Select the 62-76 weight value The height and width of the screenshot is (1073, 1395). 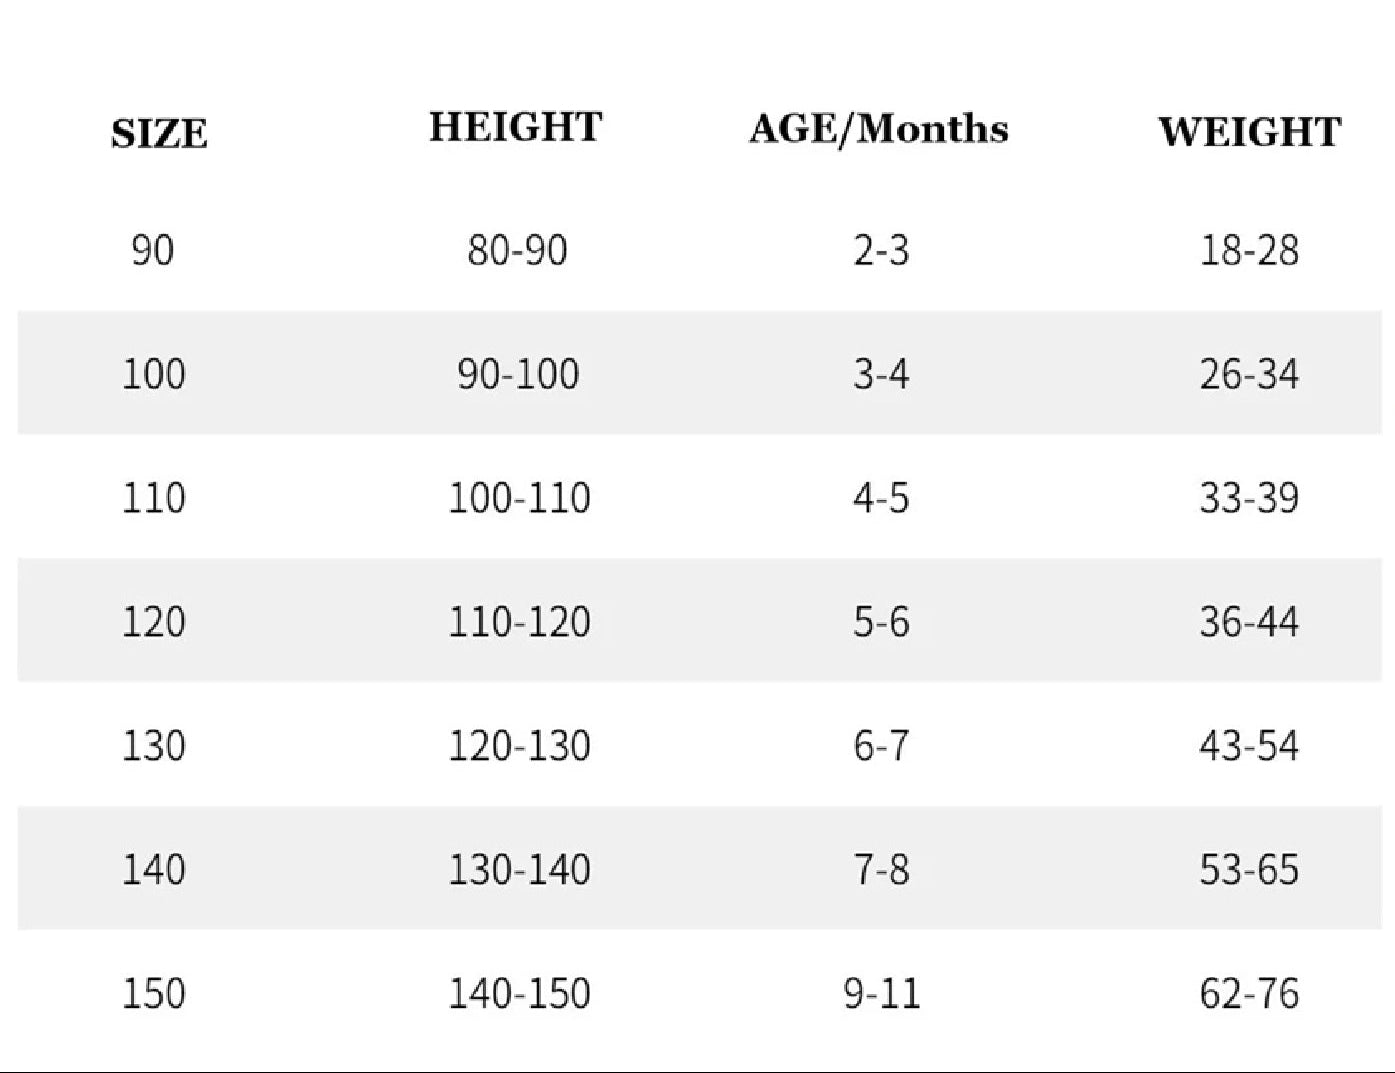pos(1249,994)
